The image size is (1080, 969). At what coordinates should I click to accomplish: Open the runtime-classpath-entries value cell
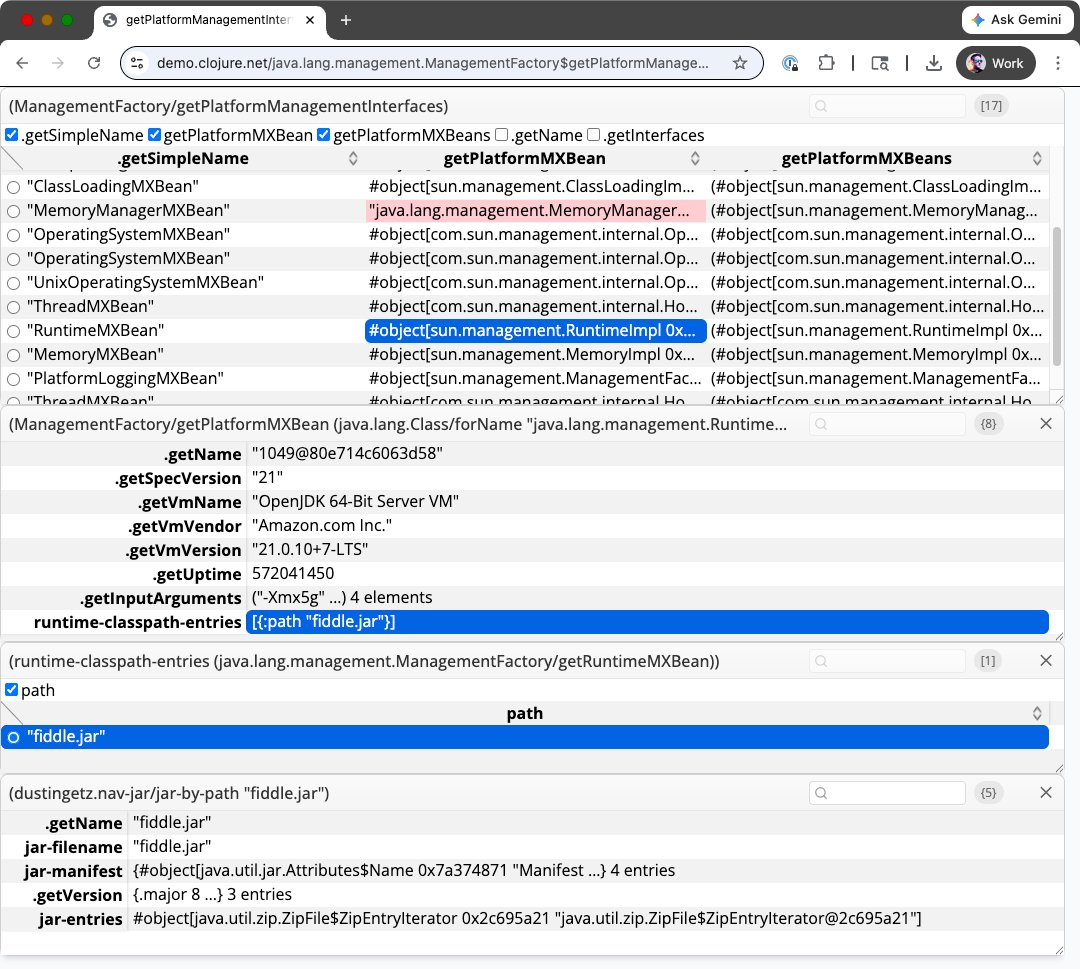647,621
